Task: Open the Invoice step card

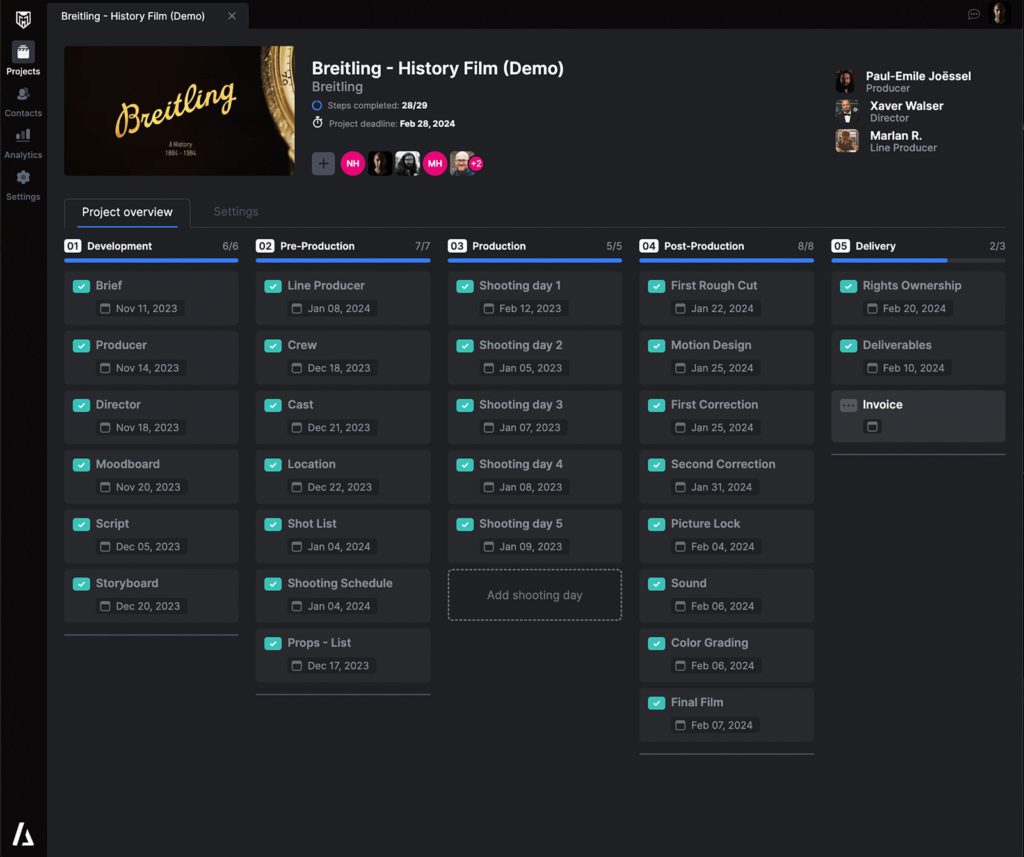Action: pos(918,416)
